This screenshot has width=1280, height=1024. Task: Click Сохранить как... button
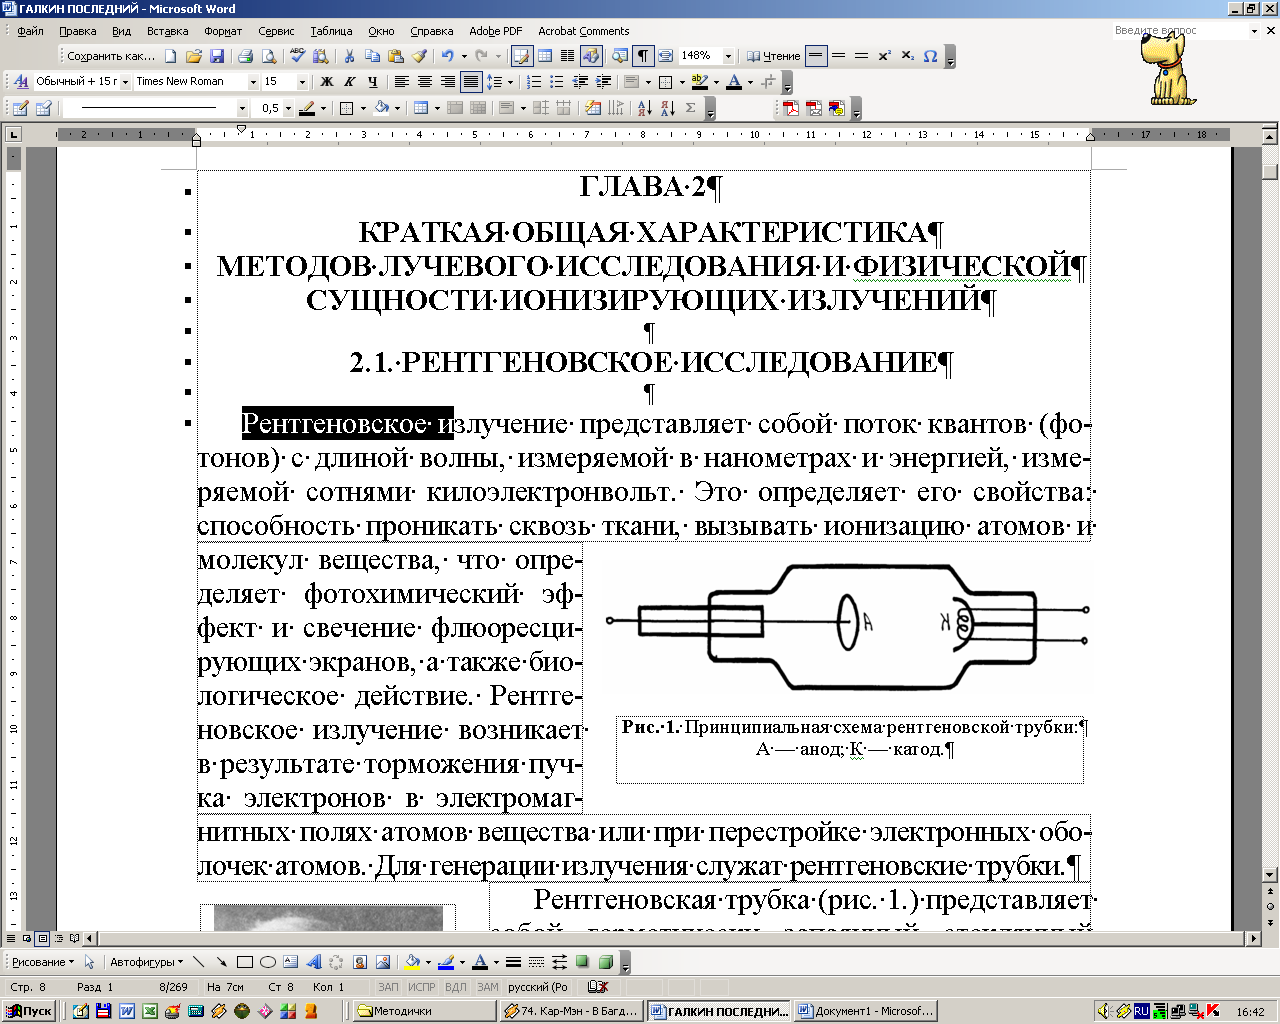click(111, 56)
